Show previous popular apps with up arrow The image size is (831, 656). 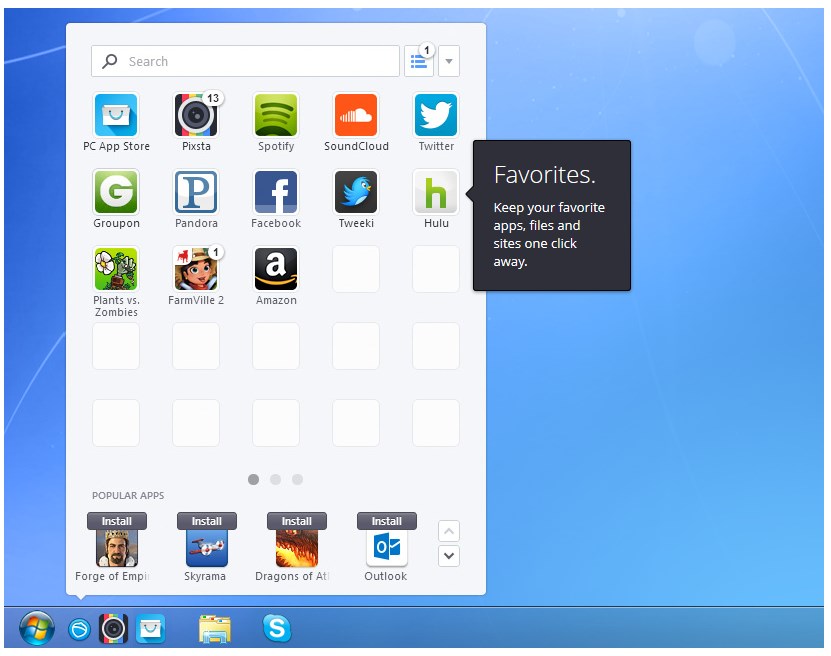pyautogui.click(x=449, y=531)
